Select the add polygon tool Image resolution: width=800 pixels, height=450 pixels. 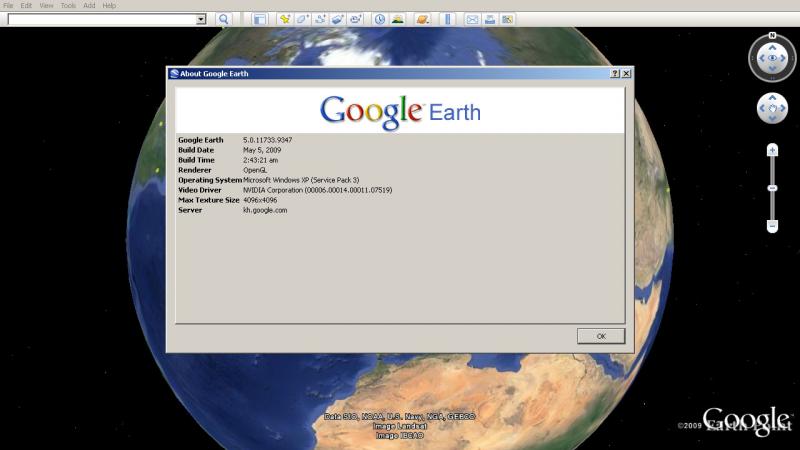302,19
